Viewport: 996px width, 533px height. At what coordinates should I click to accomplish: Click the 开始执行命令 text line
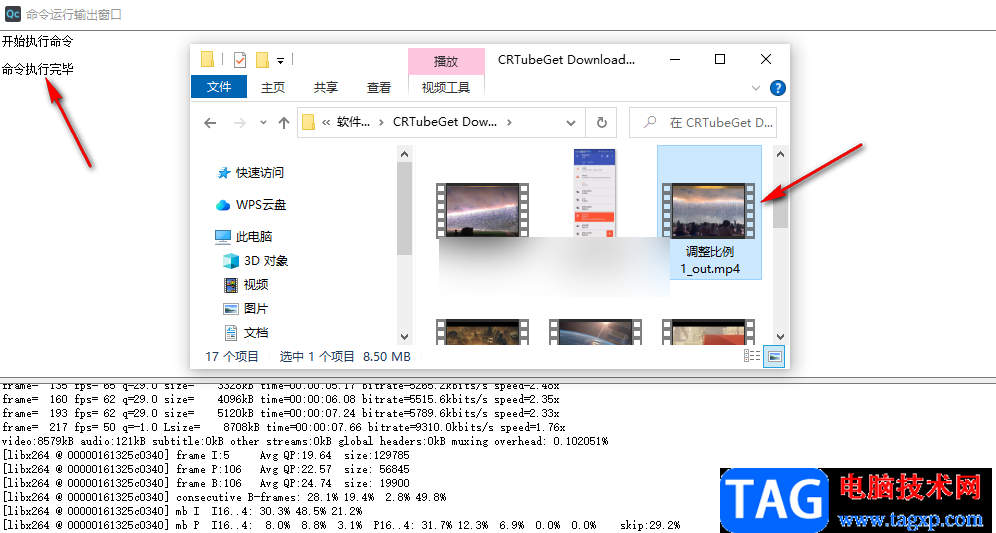pyautogui.click(x=37, y=41)
